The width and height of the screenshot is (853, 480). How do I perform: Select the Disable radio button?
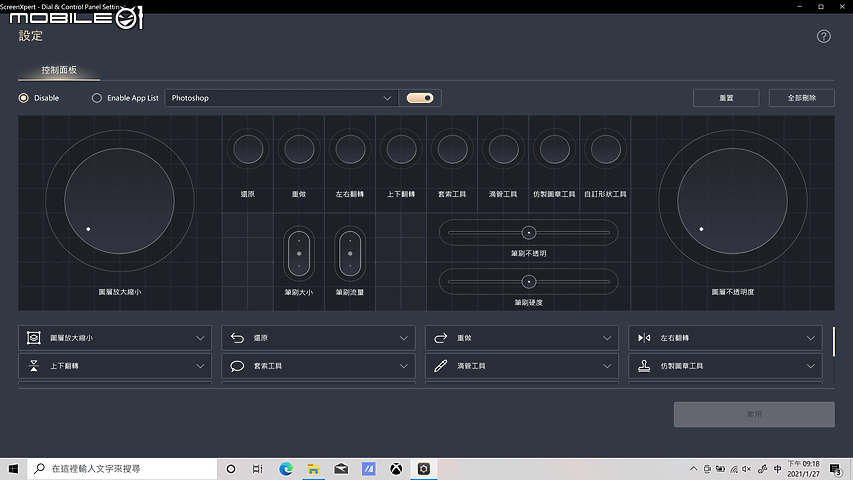coord(23,98)
